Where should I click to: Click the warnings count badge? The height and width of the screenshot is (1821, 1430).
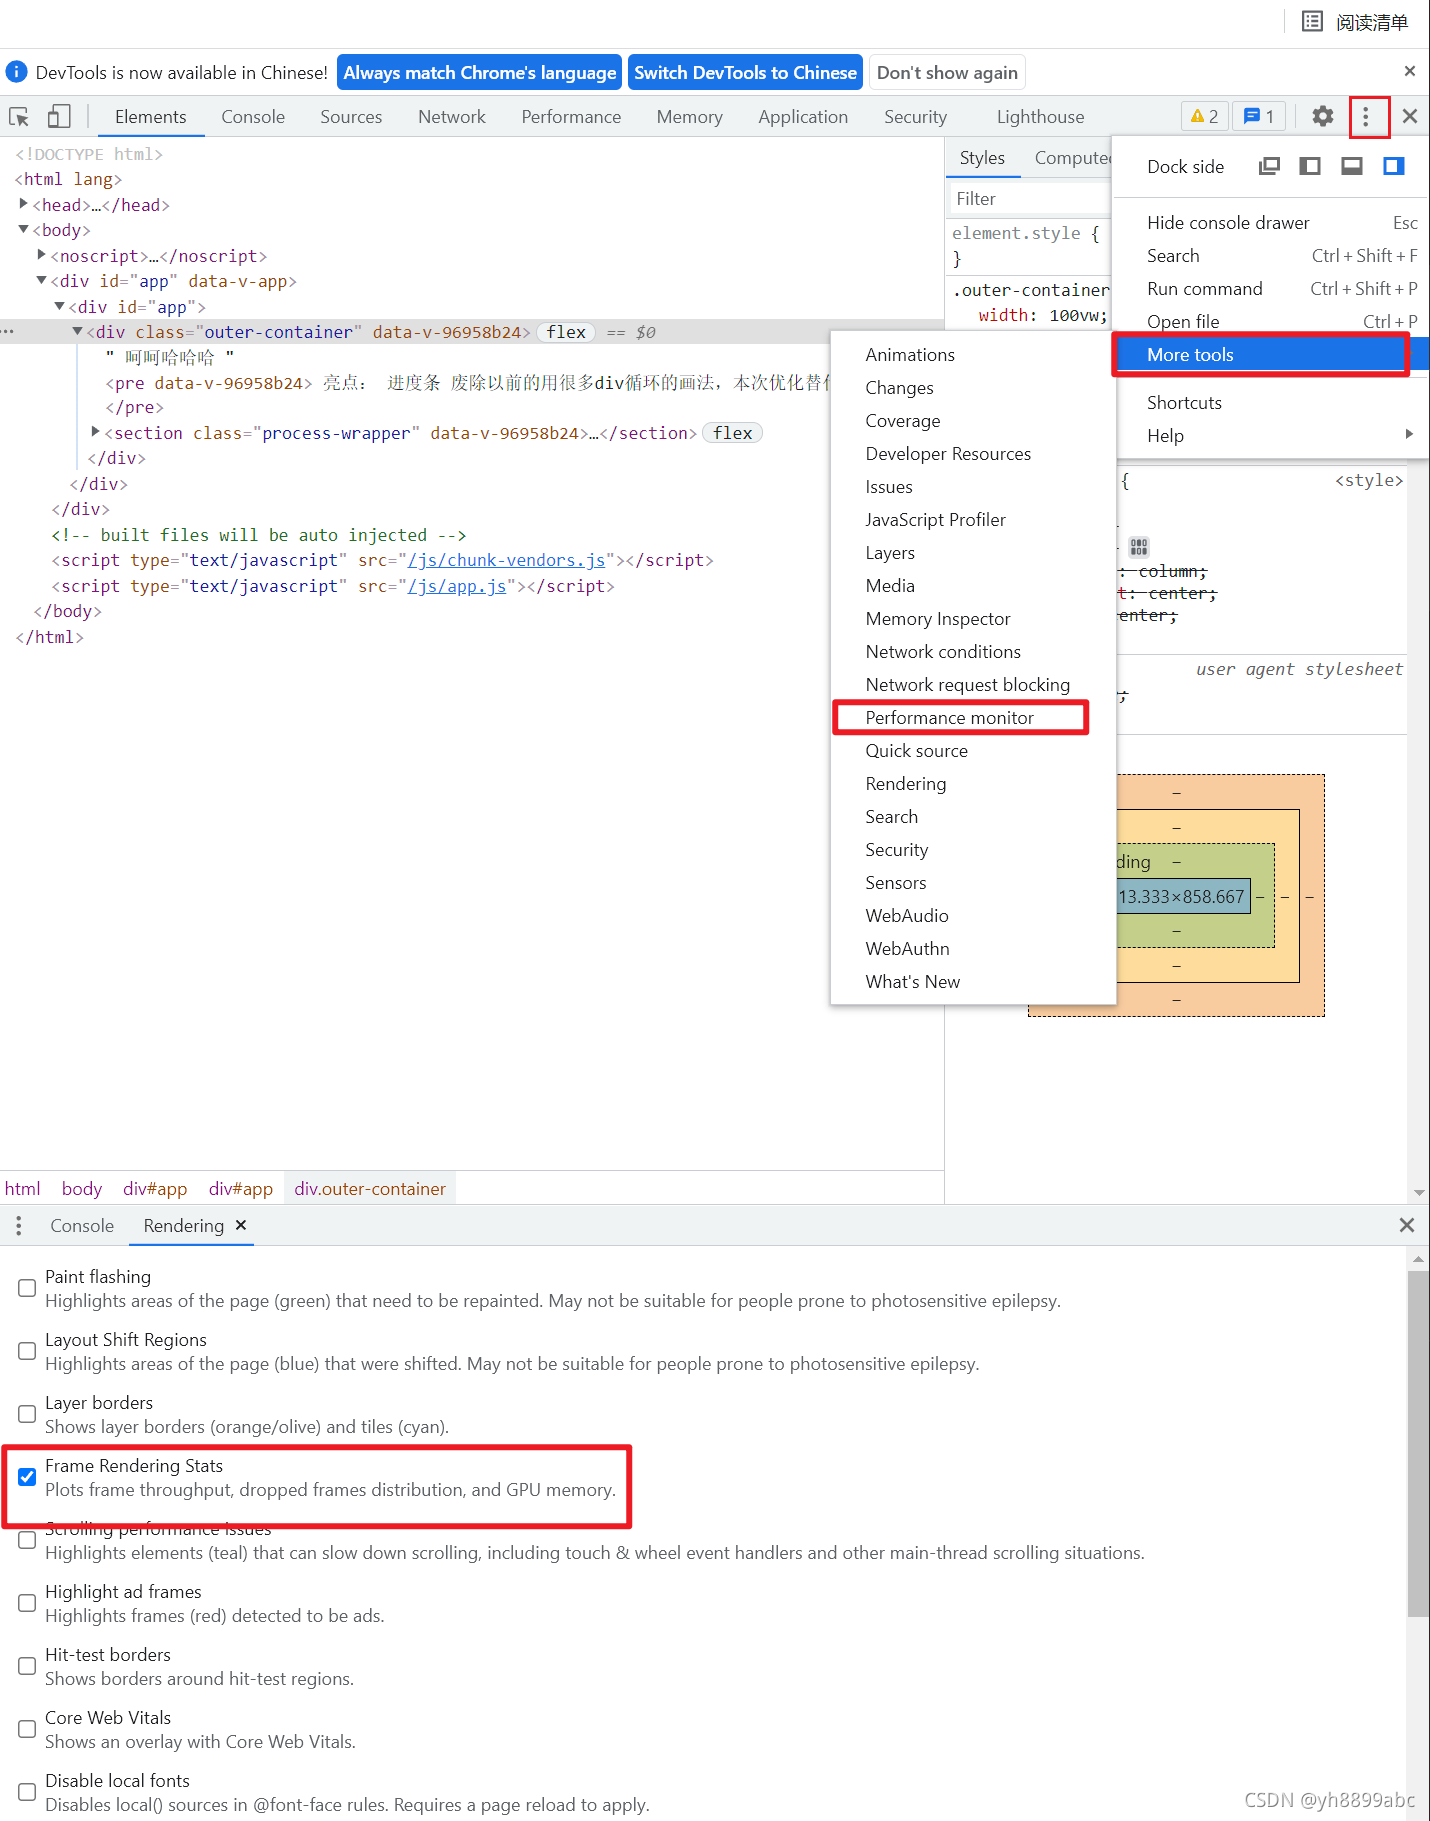point(1204,117)
